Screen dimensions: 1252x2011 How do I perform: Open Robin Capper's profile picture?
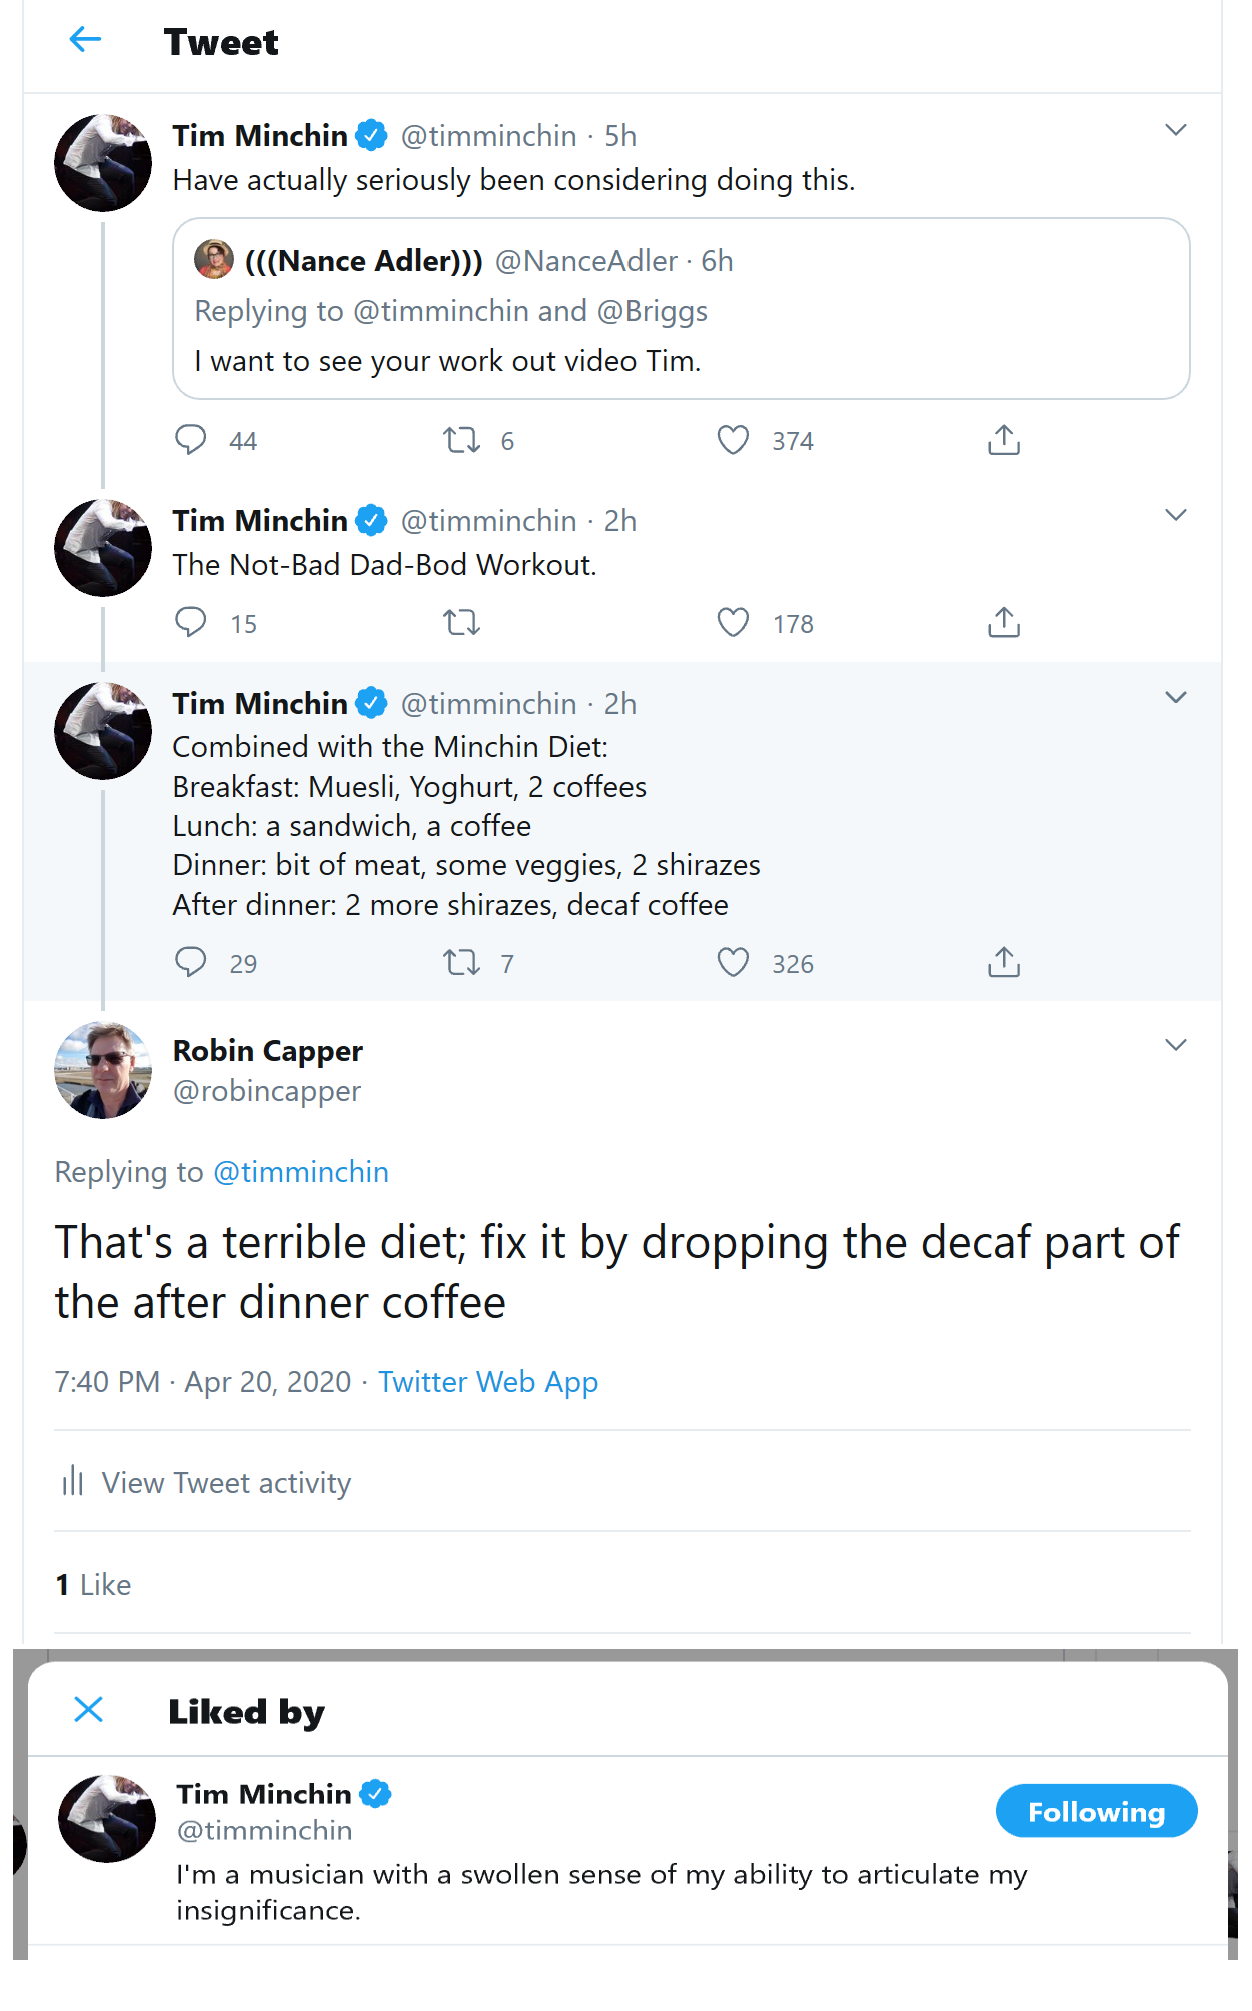click(x=103, y=1070)
